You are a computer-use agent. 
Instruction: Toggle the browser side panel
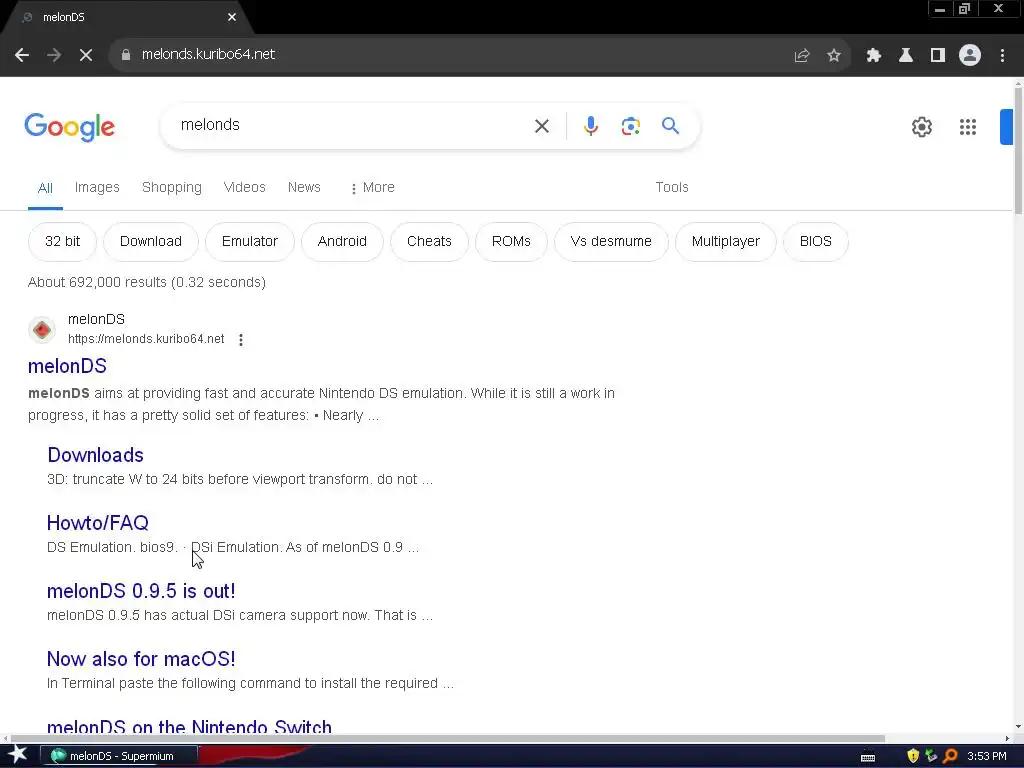[x=938, y=56]
